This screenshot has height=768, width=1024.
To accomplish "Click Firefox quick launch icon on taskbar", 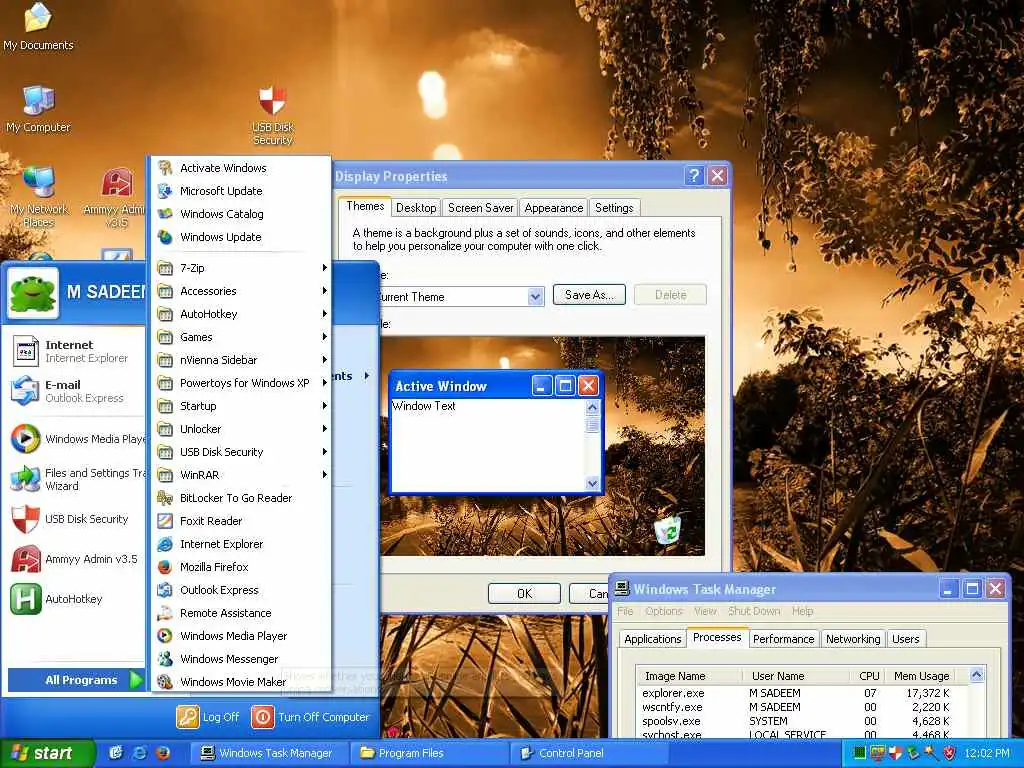I will click(x=163, y=753).
